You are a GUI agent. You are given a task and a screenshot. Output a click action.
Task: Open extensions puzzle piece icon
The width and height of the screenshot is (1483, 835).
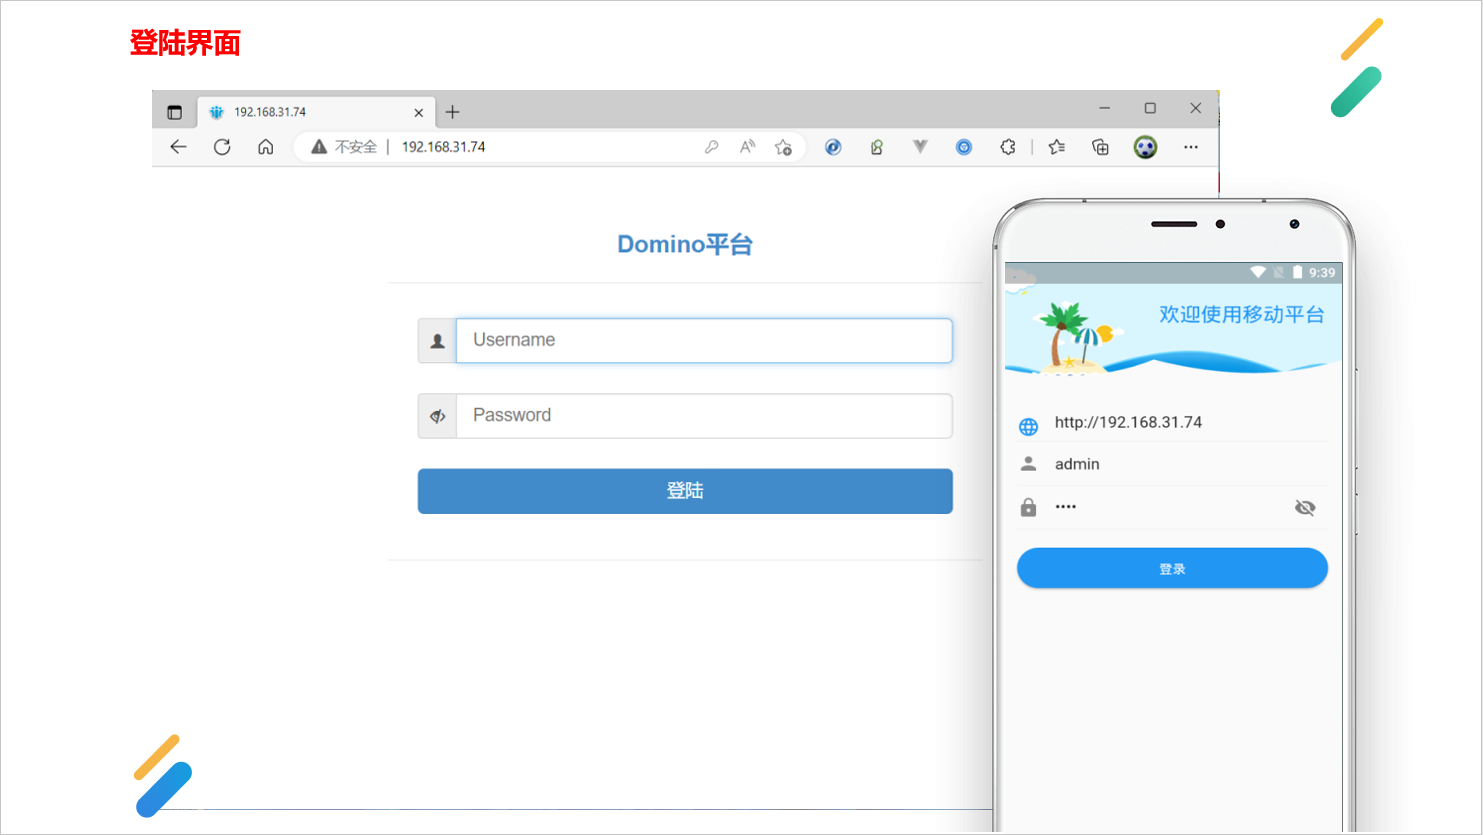(1008, 147)
